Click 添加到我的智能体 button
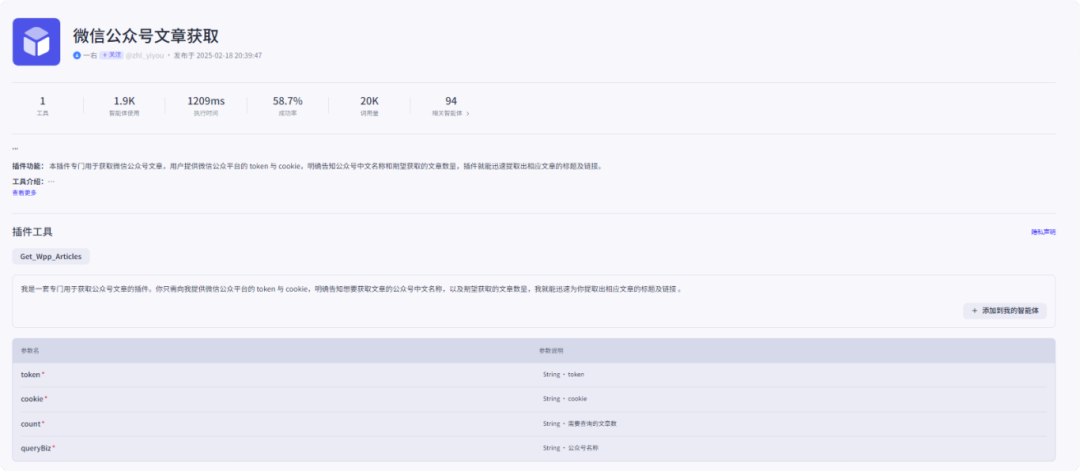 pyautogui.click(x=1004, y=311)
